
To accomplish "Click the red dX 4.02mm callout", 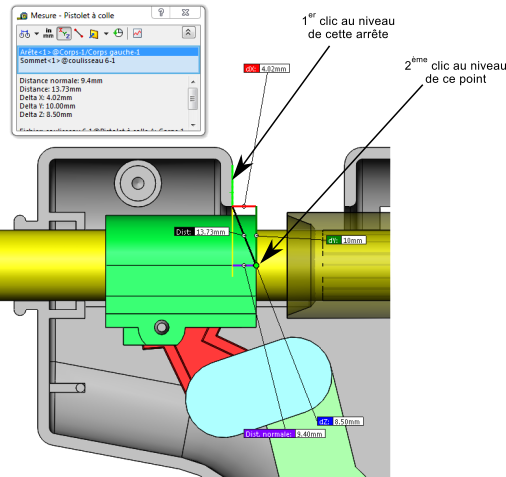I will click(266, 69).
